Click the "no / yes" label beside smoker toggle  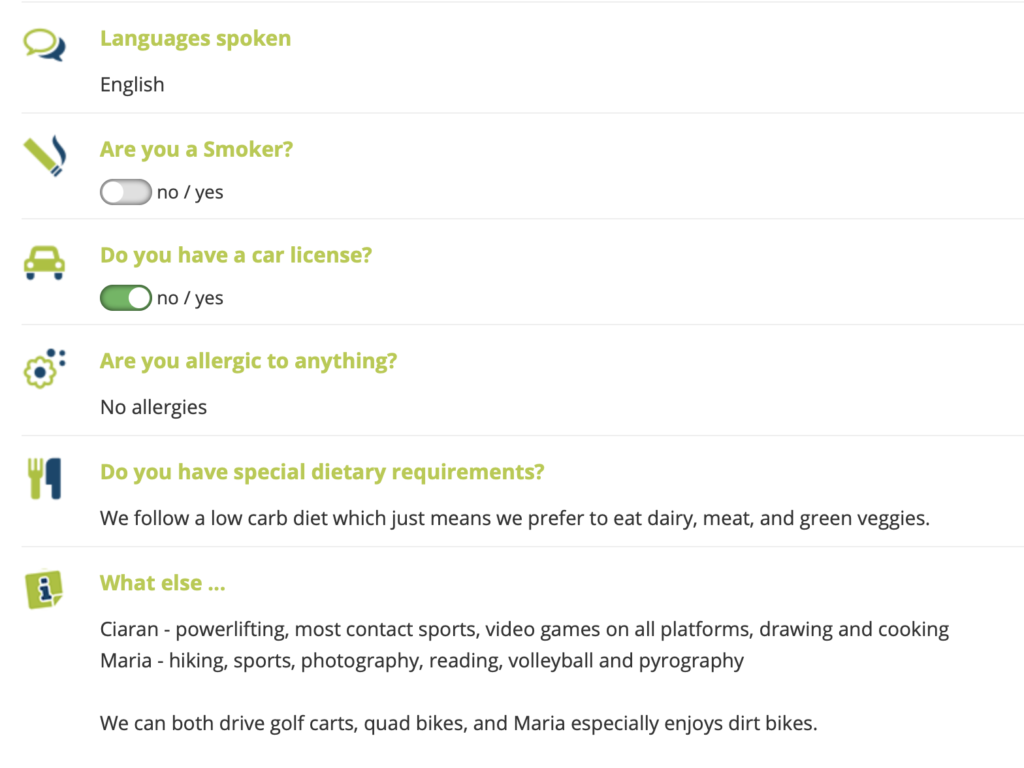(x=190, y=191)
